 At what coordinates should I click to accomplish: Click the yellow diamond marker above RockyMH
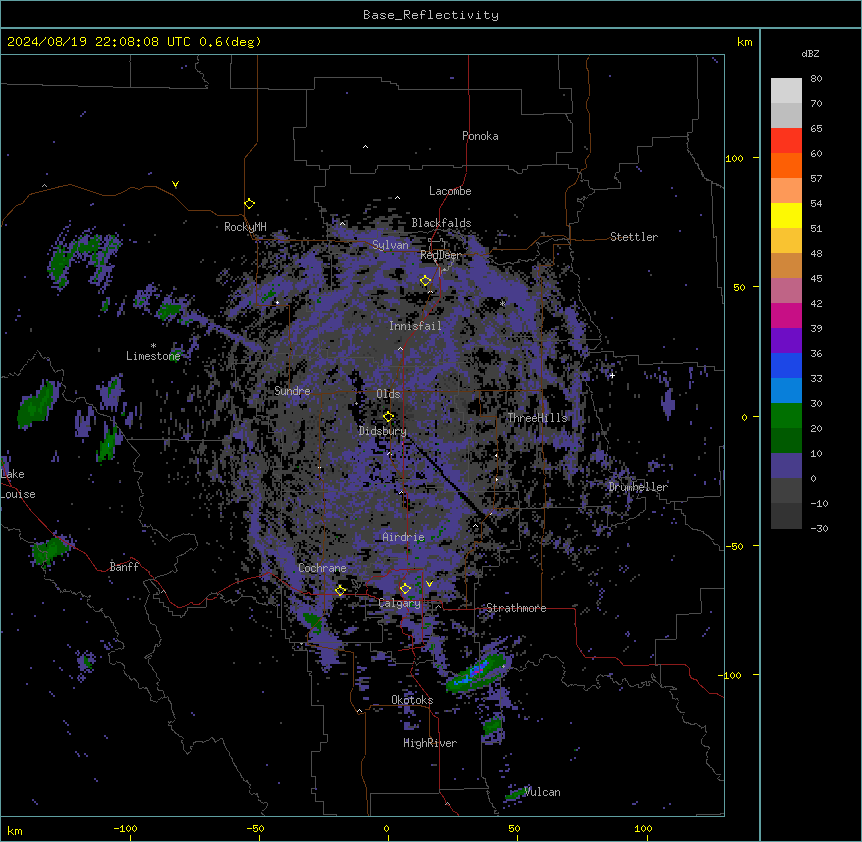(250, 204)
